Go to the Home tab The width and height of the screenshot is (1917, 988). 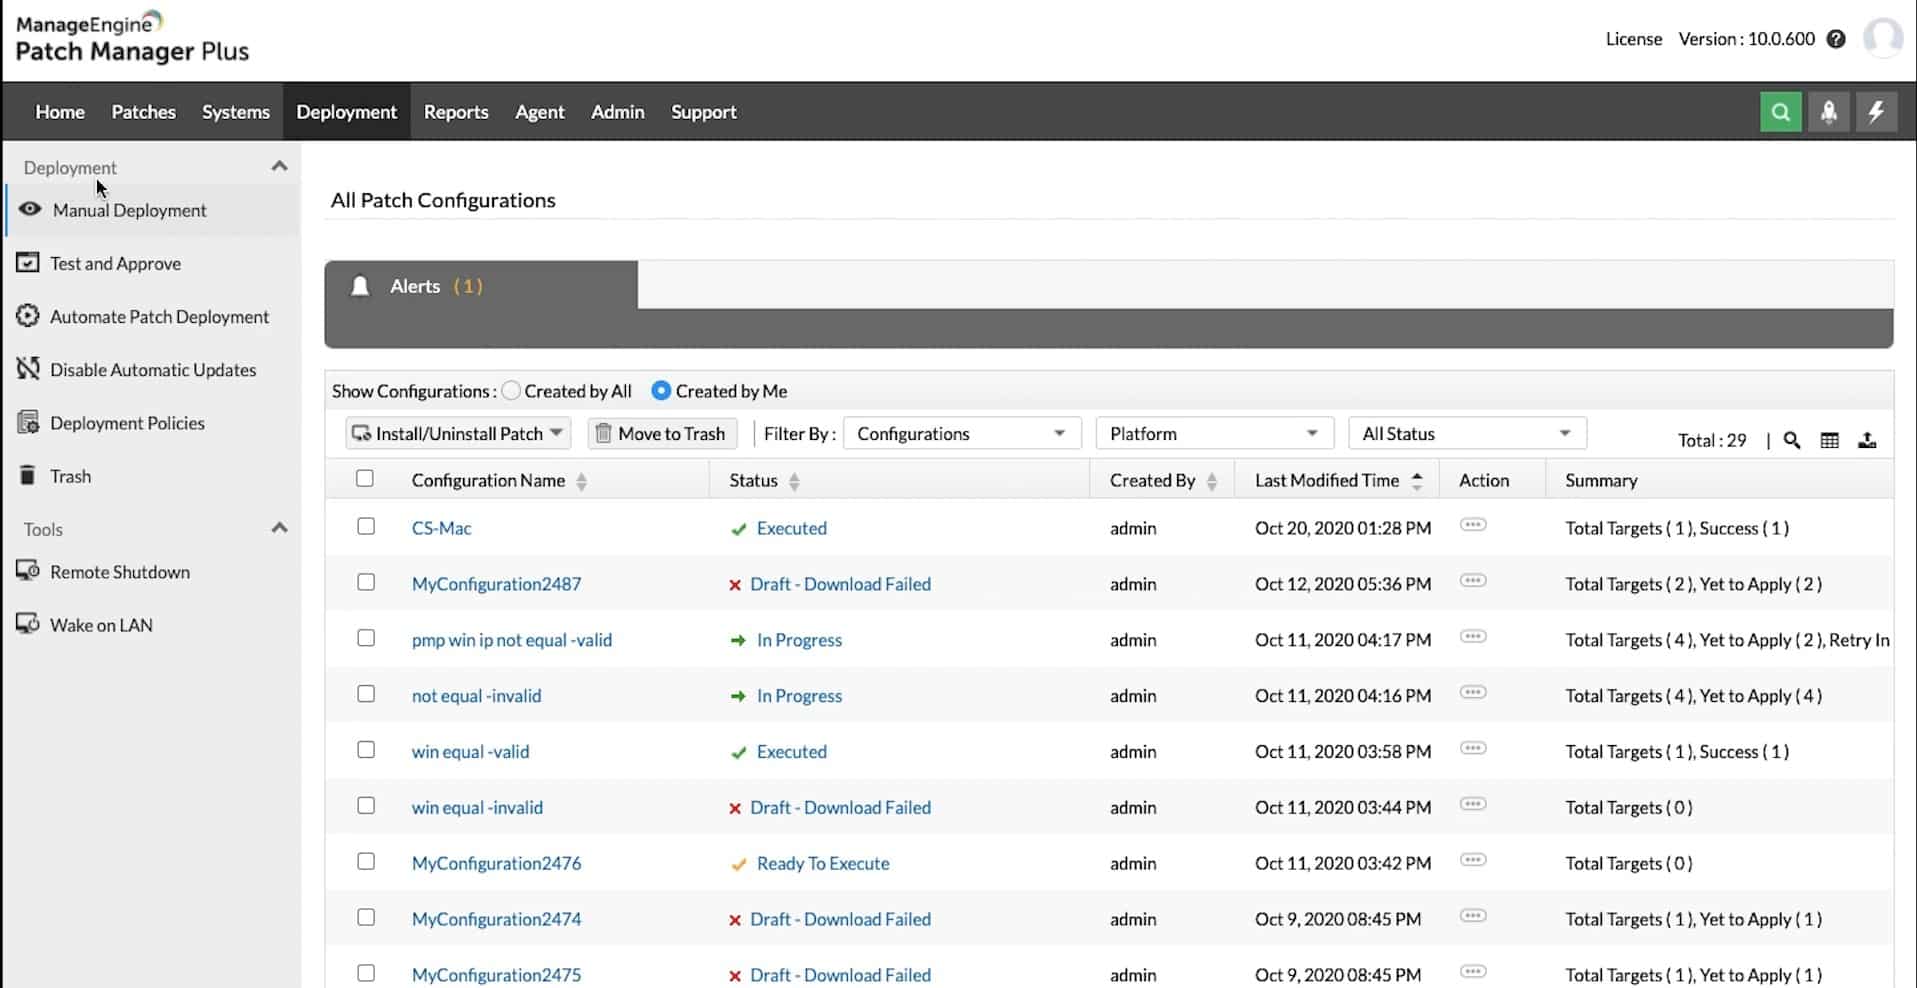pos(60,112)
